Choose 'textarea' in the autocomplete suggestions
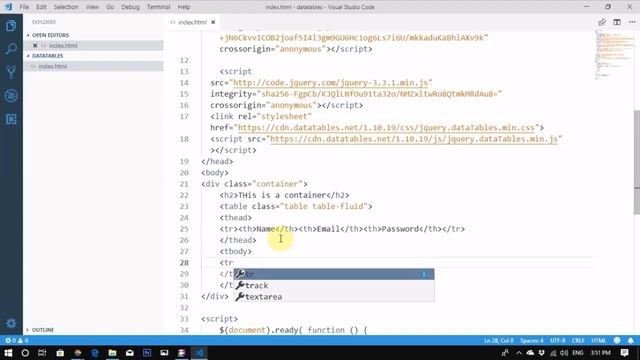Image resolution: width=640 pixels, height=360 pixels. (x=333, y=297)
